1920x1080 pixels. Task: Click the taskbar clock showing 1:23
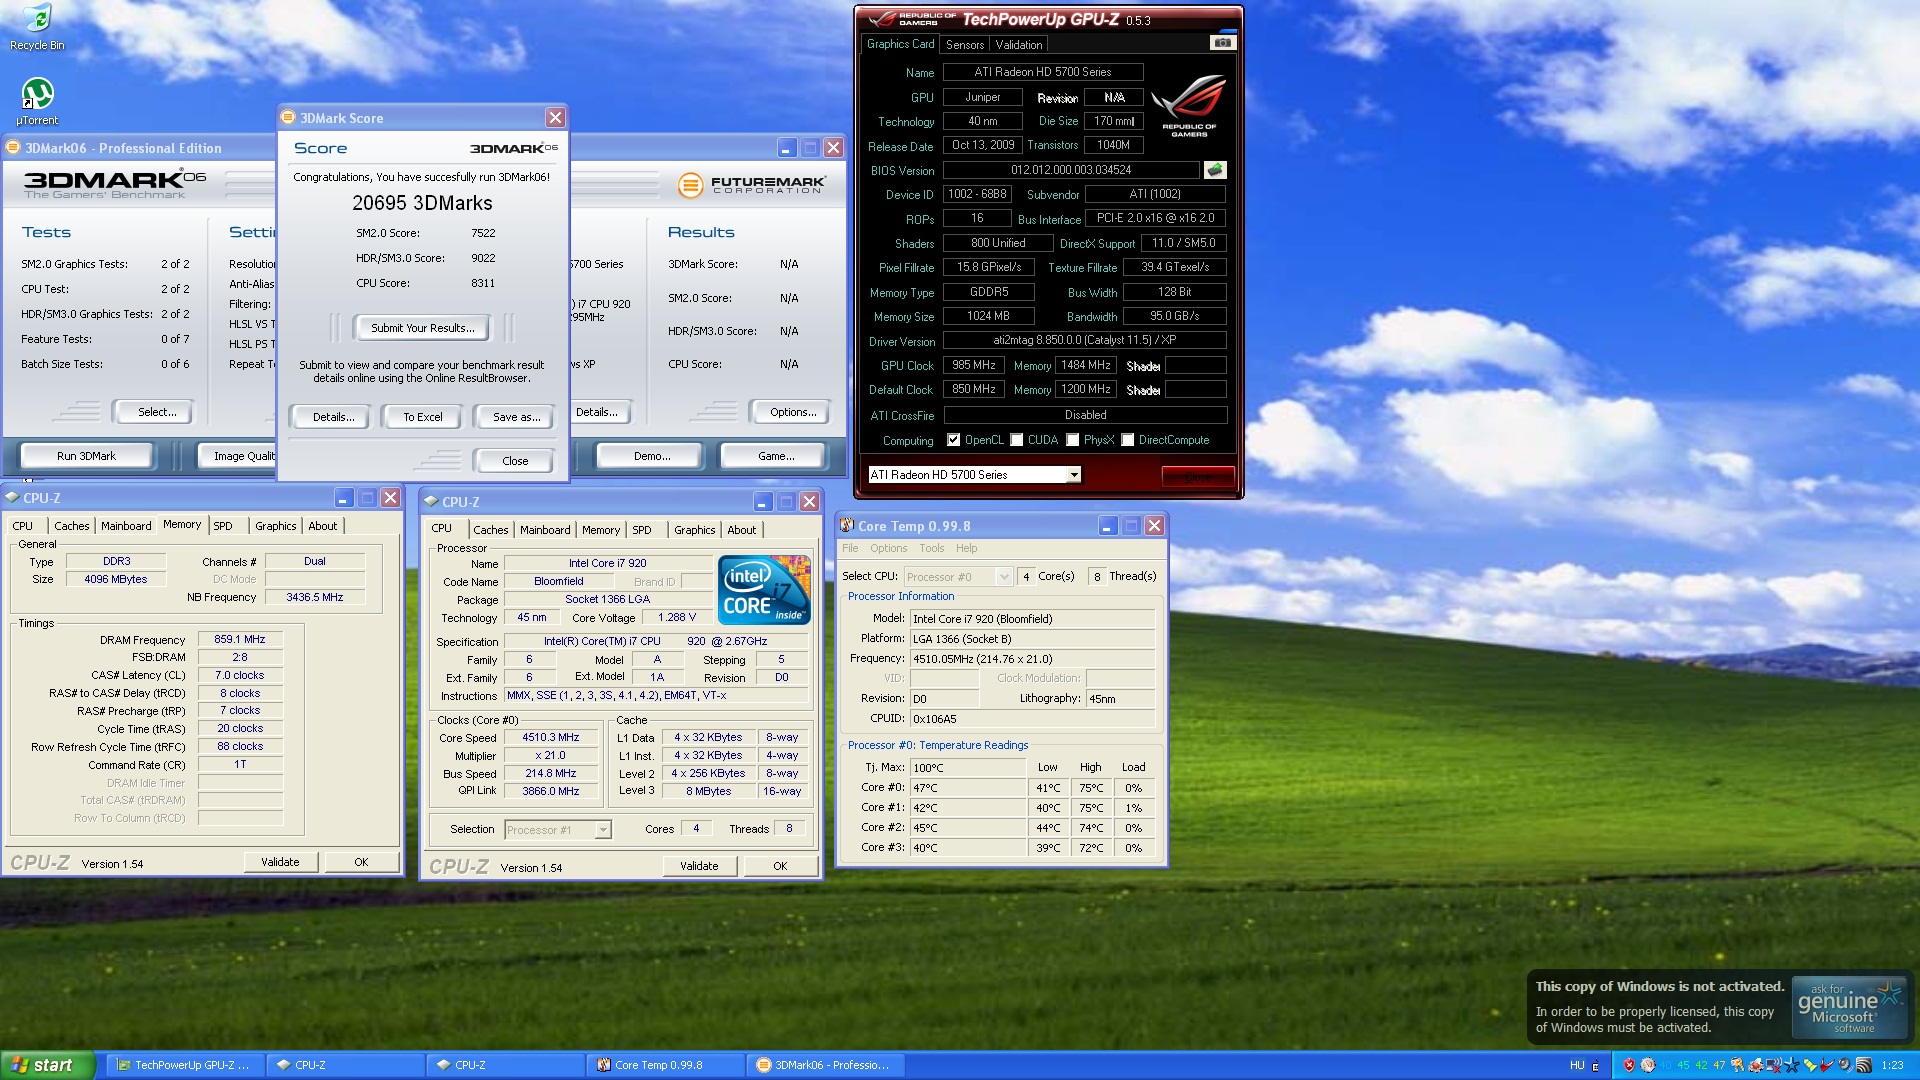[x=1892, y=1065]
